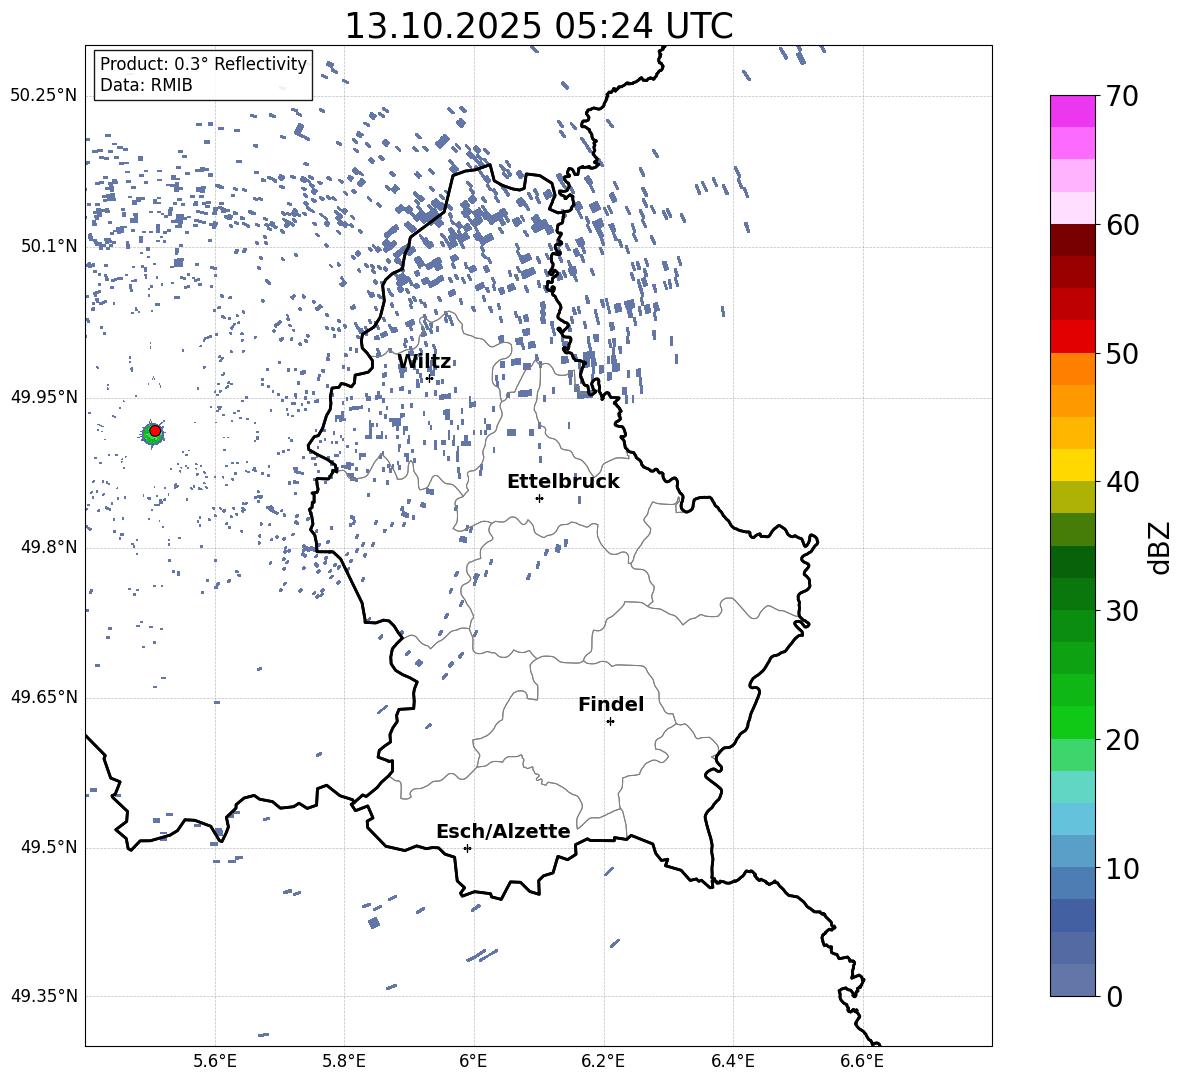
Task: Click the colorbar tick label 70
Action: point(1122,97)
